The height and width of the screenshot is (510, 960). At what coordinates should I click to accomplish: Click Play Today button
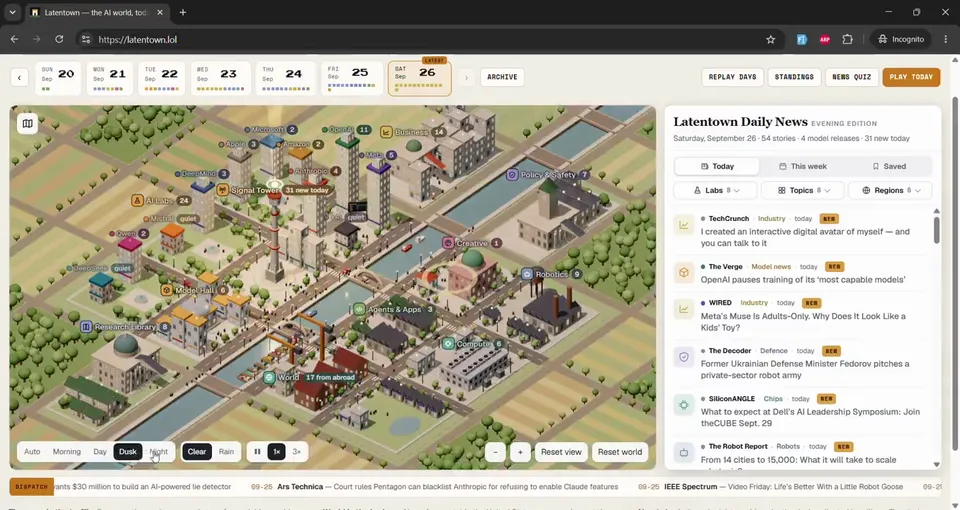(x=911, y=77)
